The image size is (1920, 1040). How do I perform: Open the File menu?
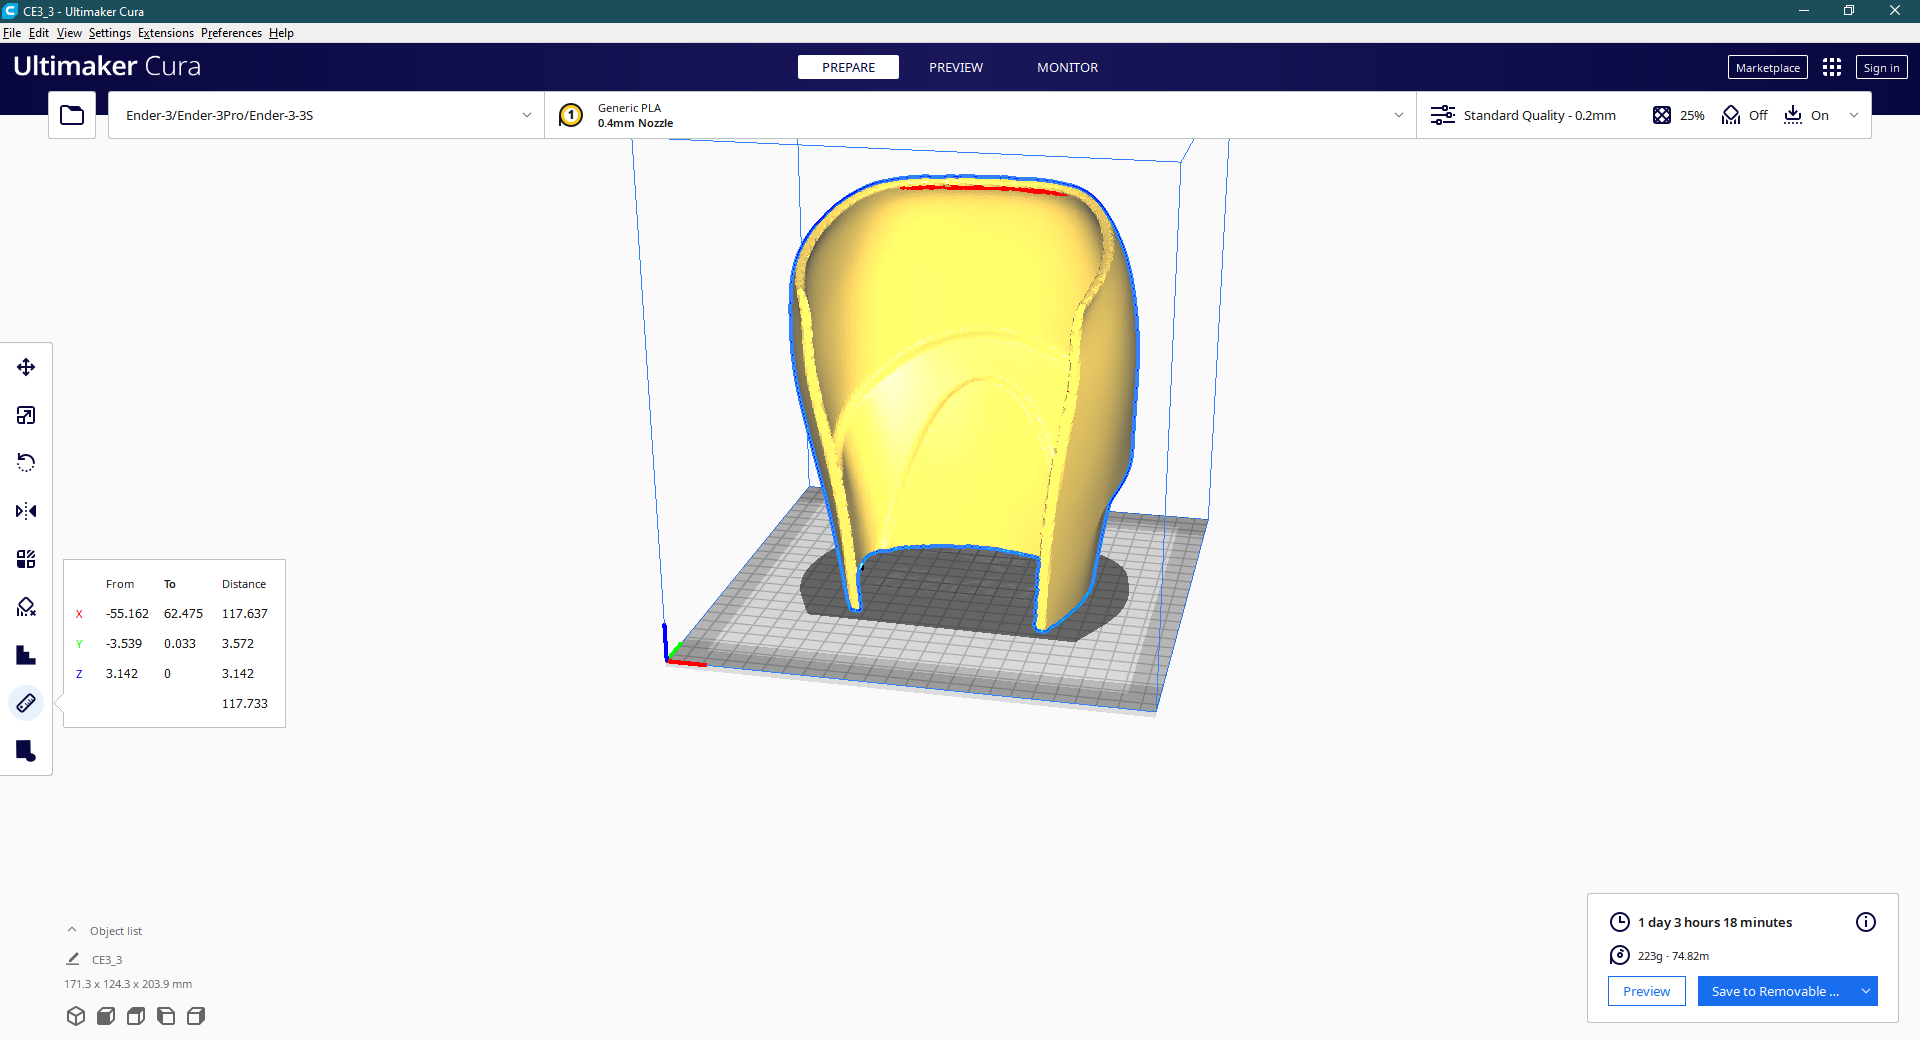coord(12,33)
